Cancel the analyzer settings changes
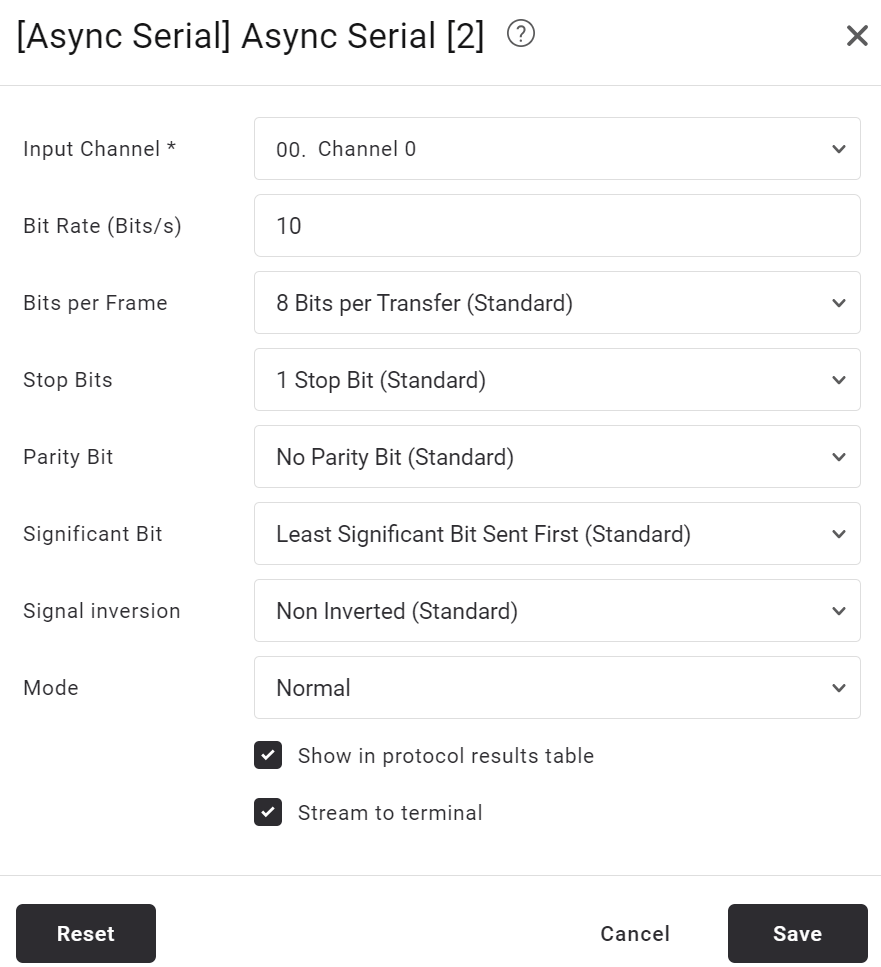Viewport: 881px width, 967px height. pos(635,934)
